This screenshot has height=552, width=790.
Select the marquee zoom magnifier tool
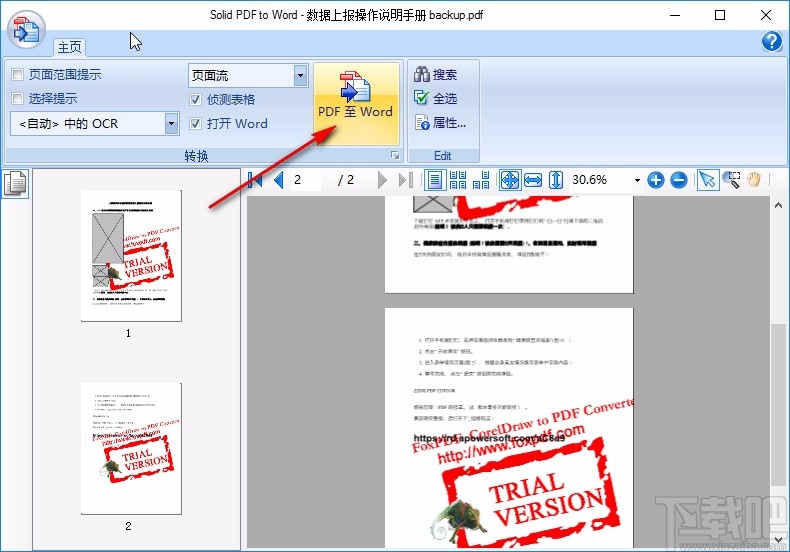click(x=731, y=180)
